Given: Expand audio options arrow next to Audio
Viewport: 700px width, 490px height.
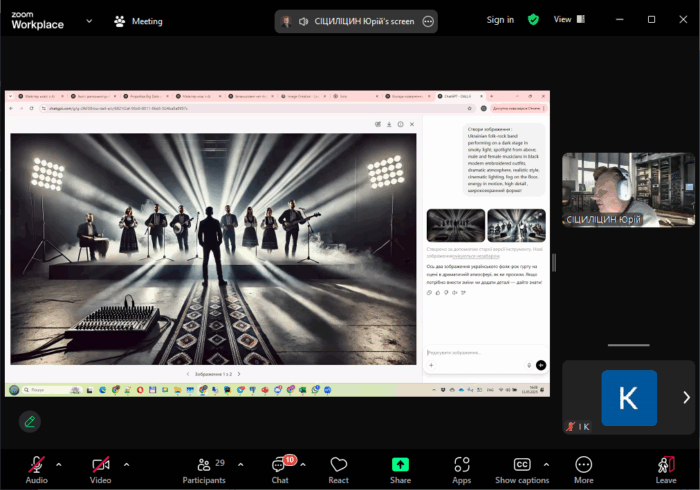Looking at the screenshot, I should (58, 464).
